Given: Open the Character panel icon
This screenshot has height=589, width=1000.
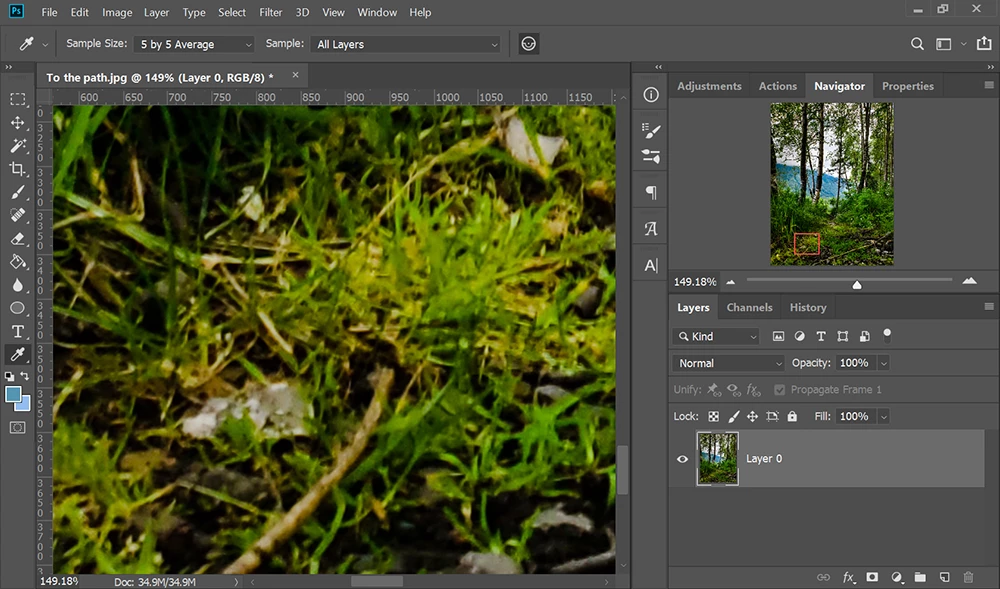Looking at the screenshot, I should 651,265.
